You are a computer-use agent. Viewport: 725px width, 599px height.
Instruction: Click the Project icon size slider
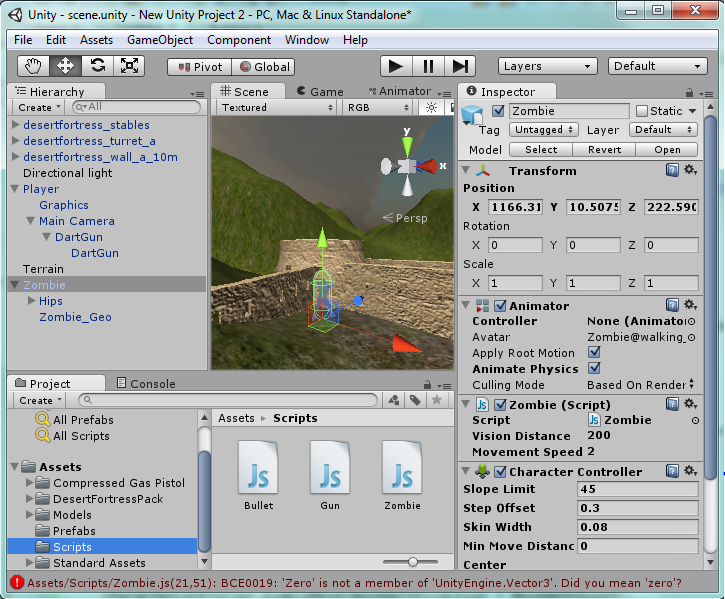coord(411,562)
